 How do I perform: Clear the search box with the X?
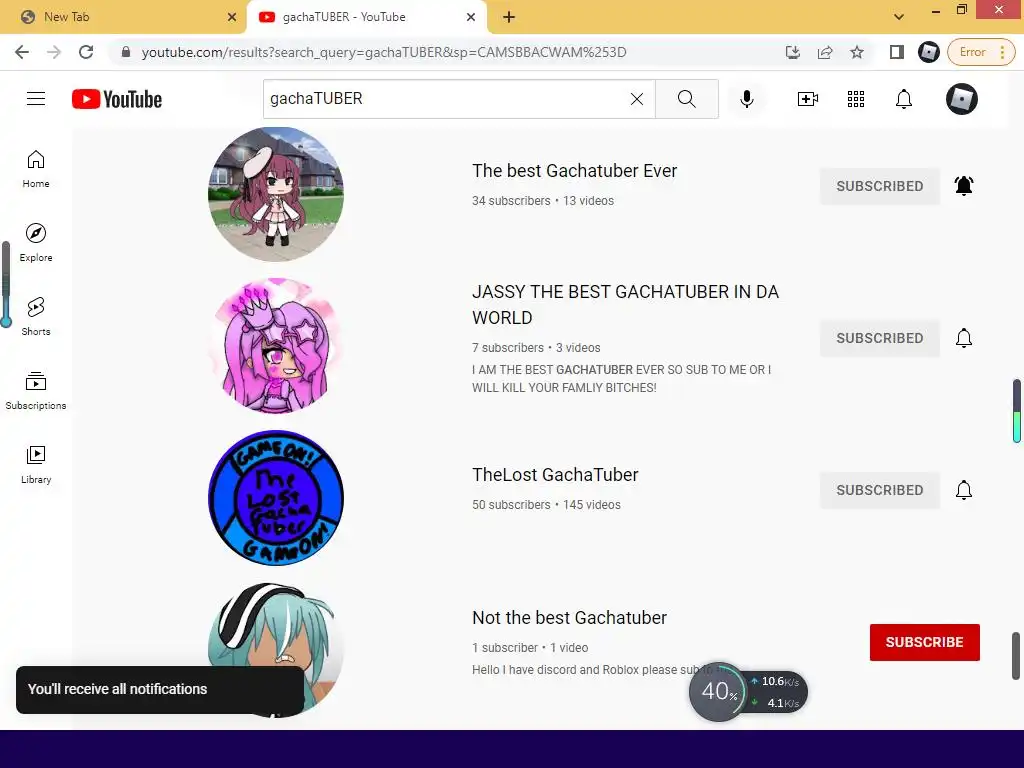click(x=637, y=99)
